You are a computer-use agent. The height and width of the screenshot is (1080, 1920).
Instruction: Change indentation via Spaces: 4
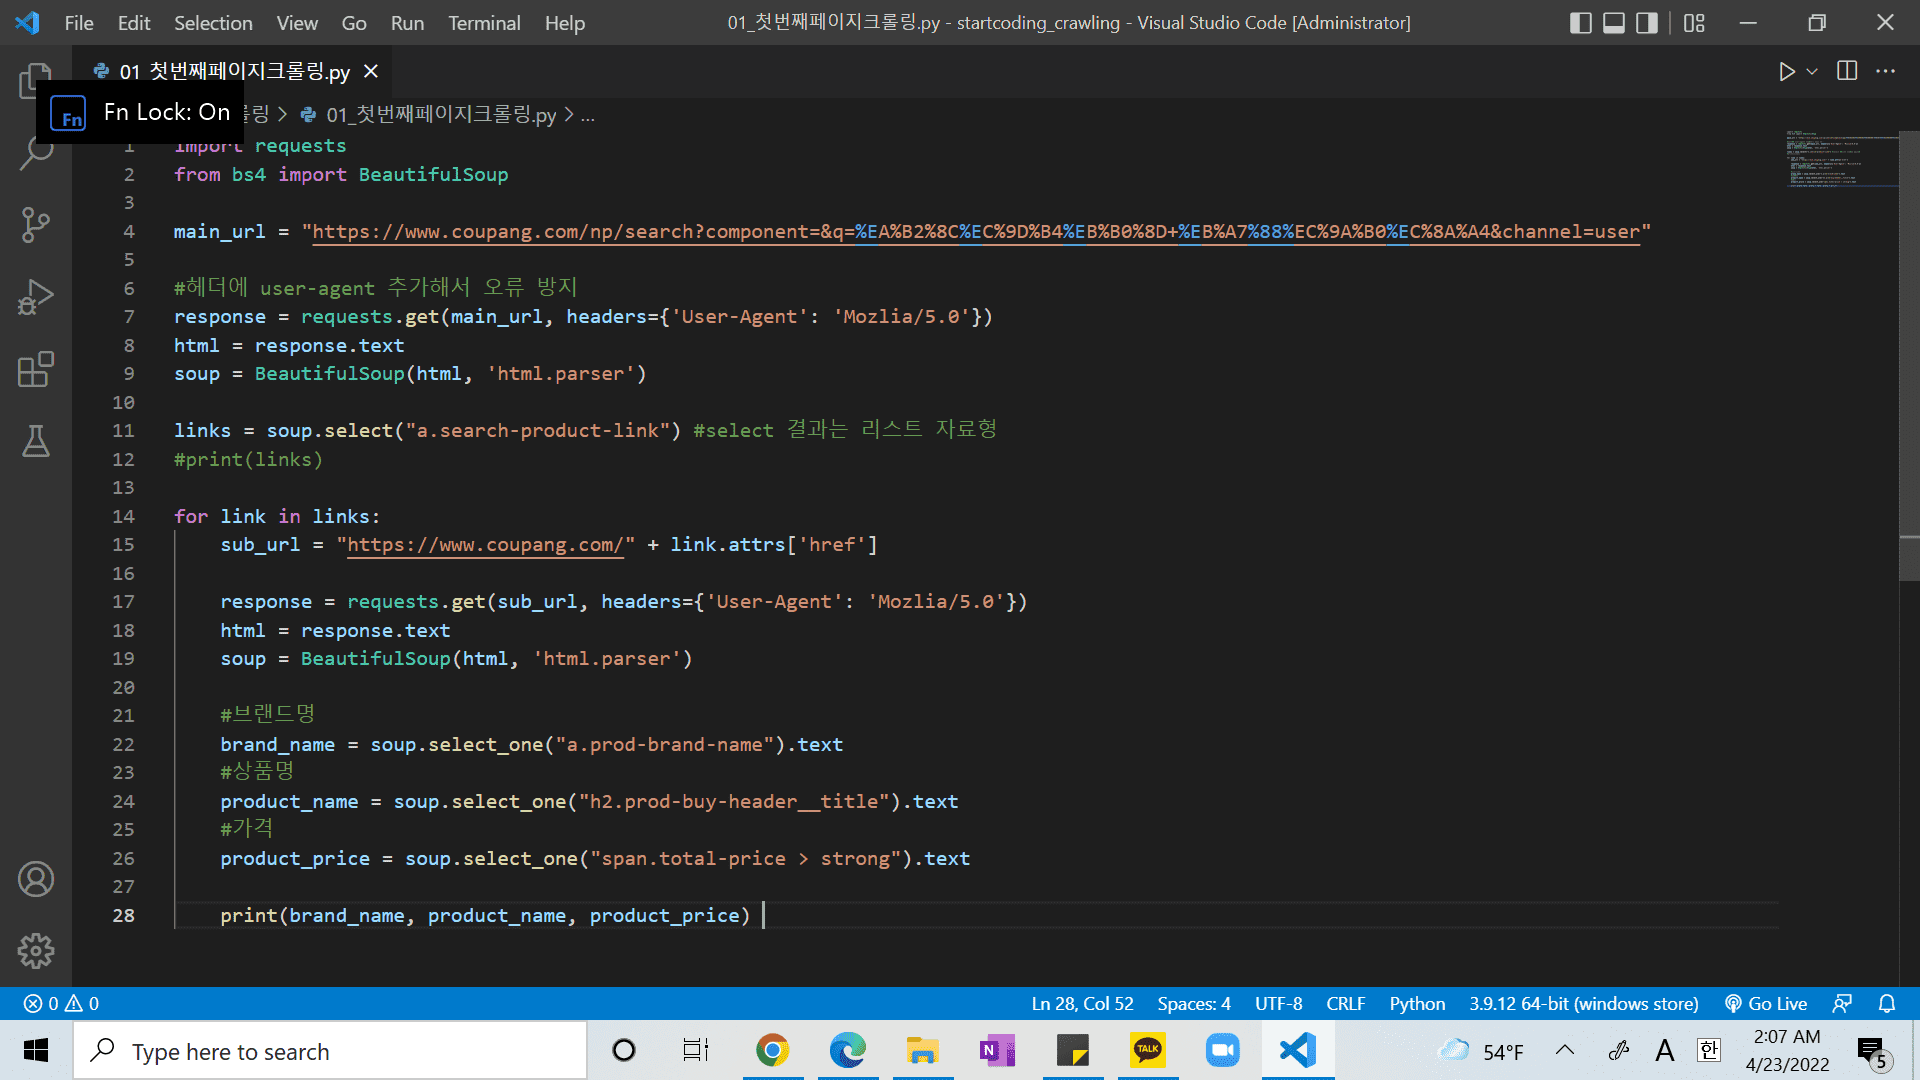(x=1194, y=1003)
